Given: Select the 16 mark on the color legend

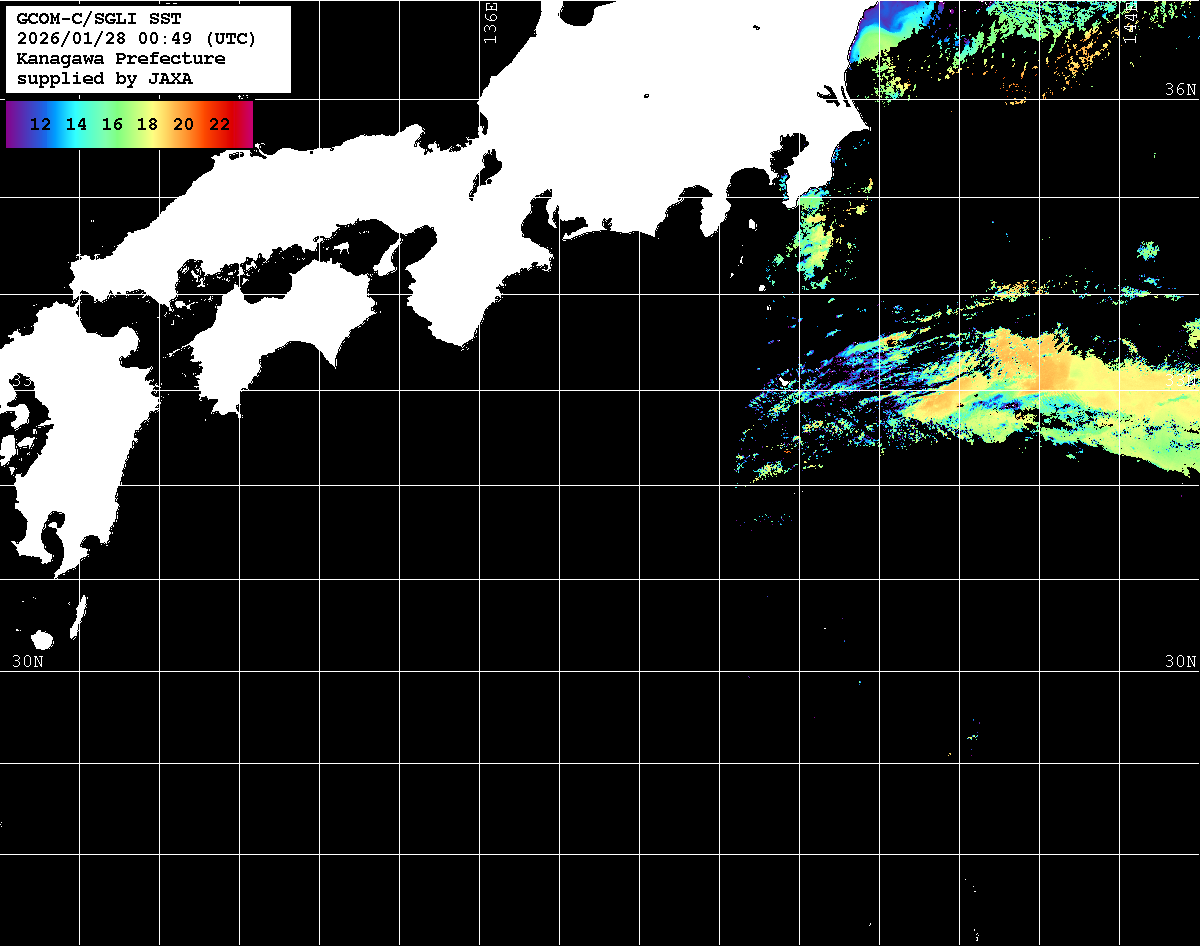Looking at the screenshot, I should point(112,125).
